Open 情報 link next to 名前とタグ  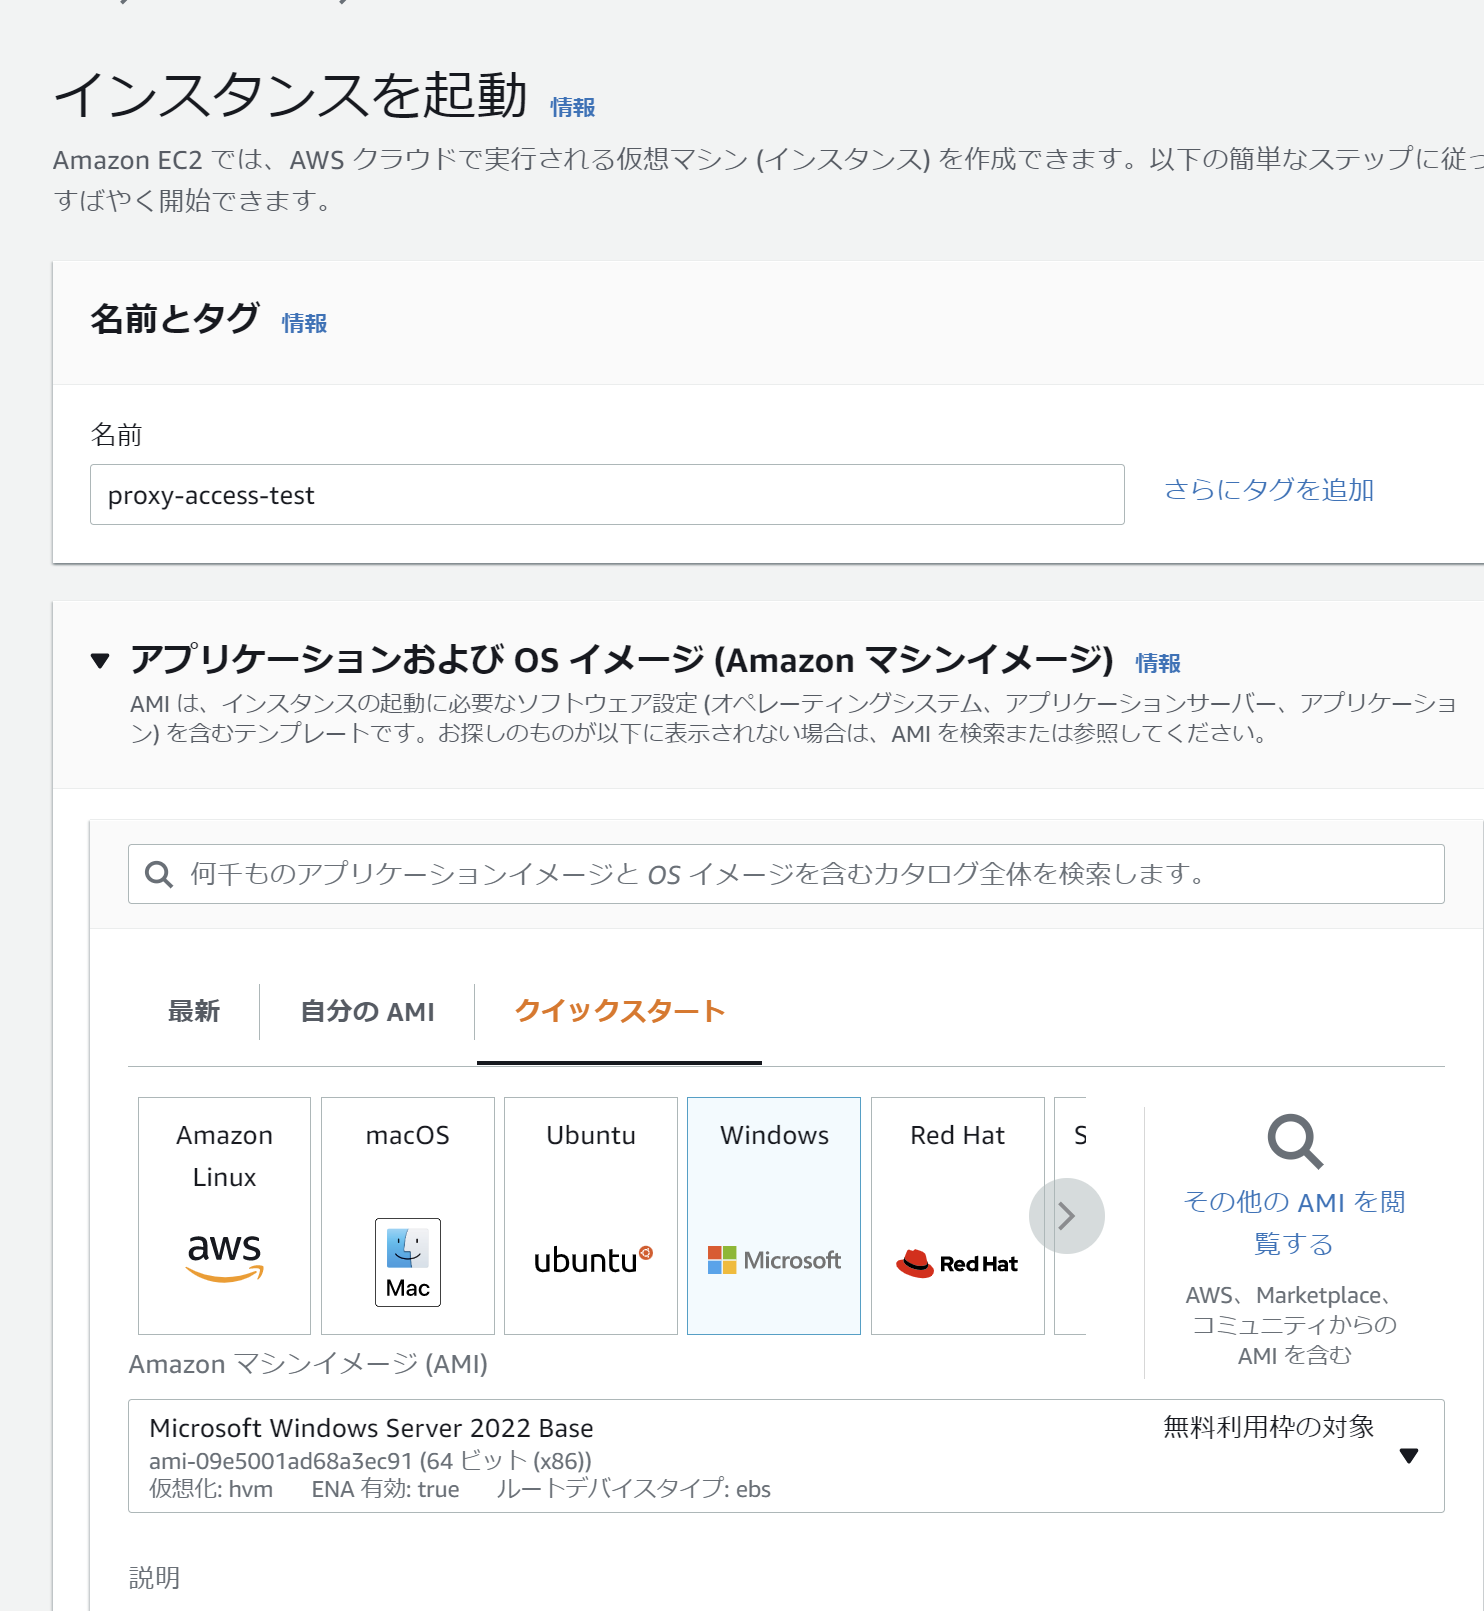click(x=305, y=323)
